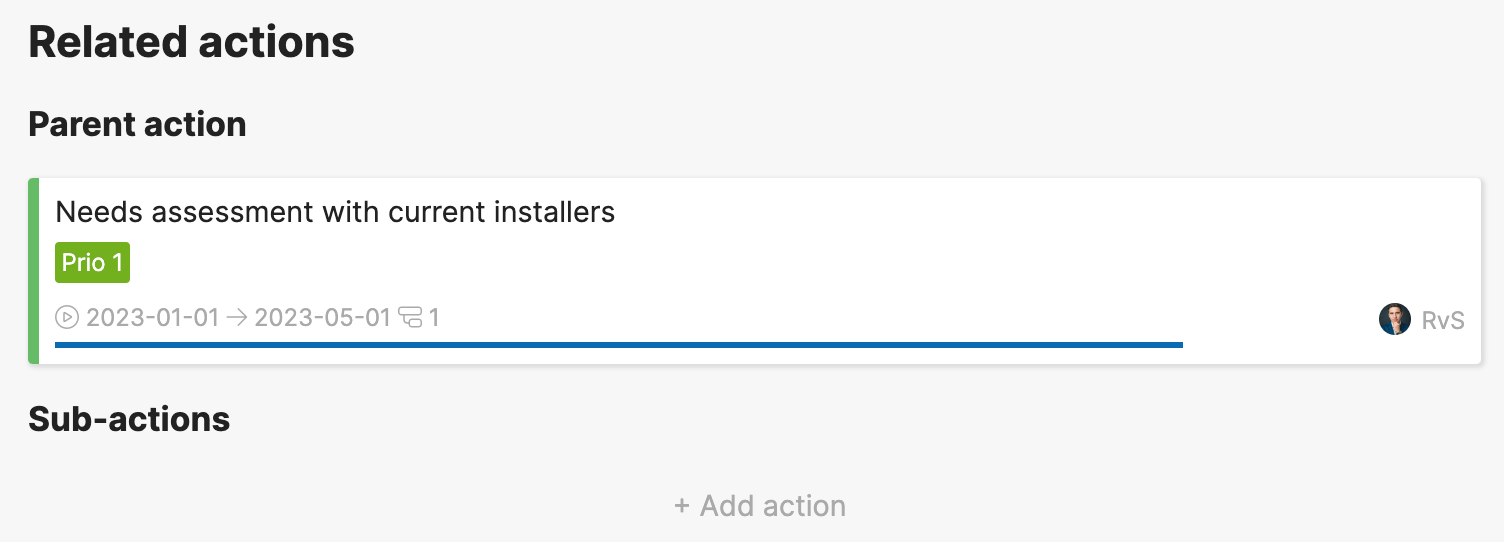The width and height of the screenshot is (1504, 542).
Task: Click the plus sign next to Add action
Action: [682, 506]
